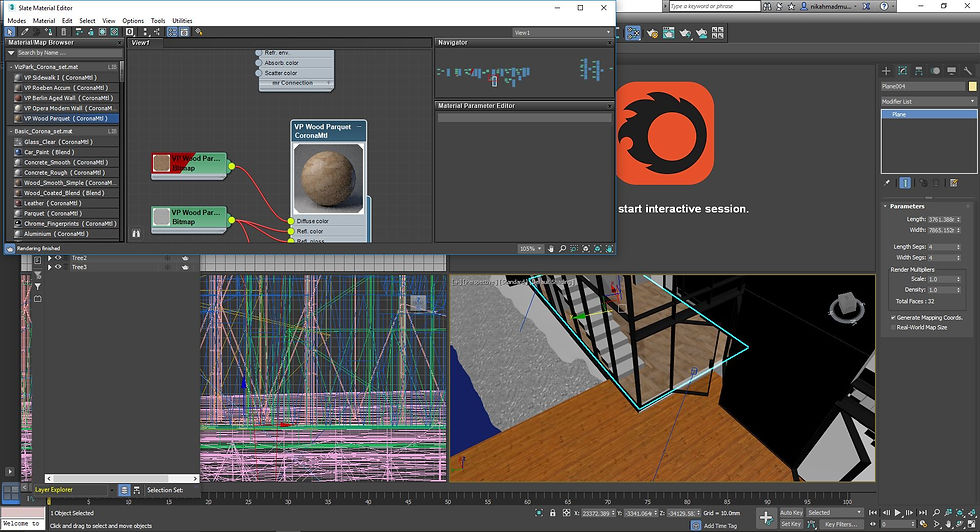Switch to the Modify panel icon
980x532 pixels.
point(902,71)
